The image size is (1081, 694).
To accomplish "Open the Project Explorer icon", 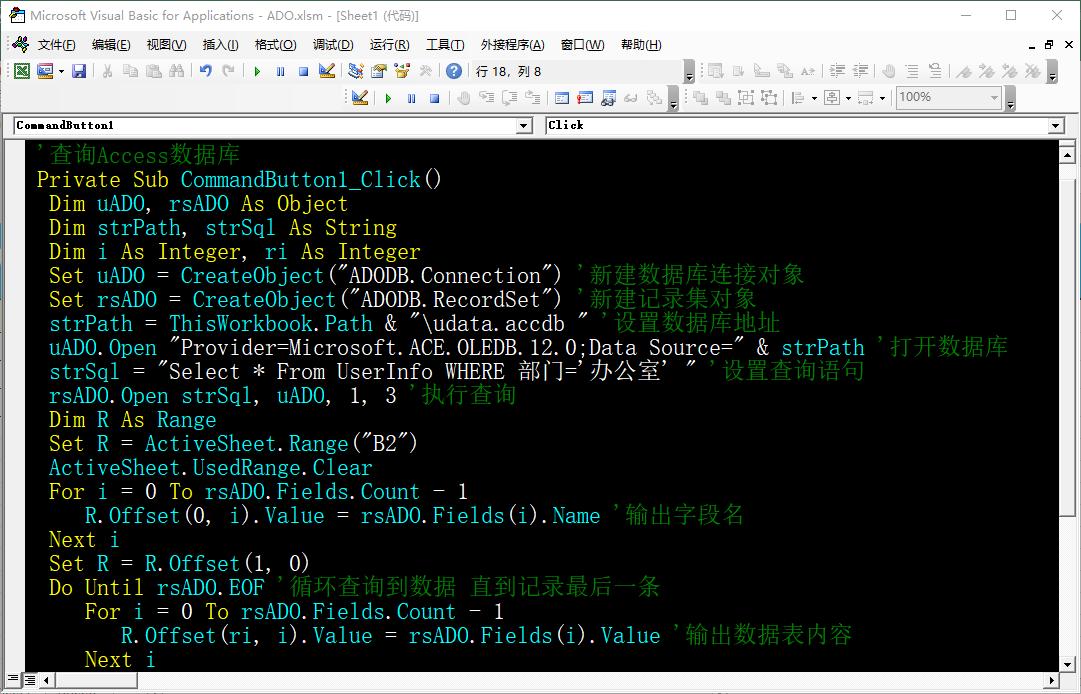I will [x=356, y=71].
